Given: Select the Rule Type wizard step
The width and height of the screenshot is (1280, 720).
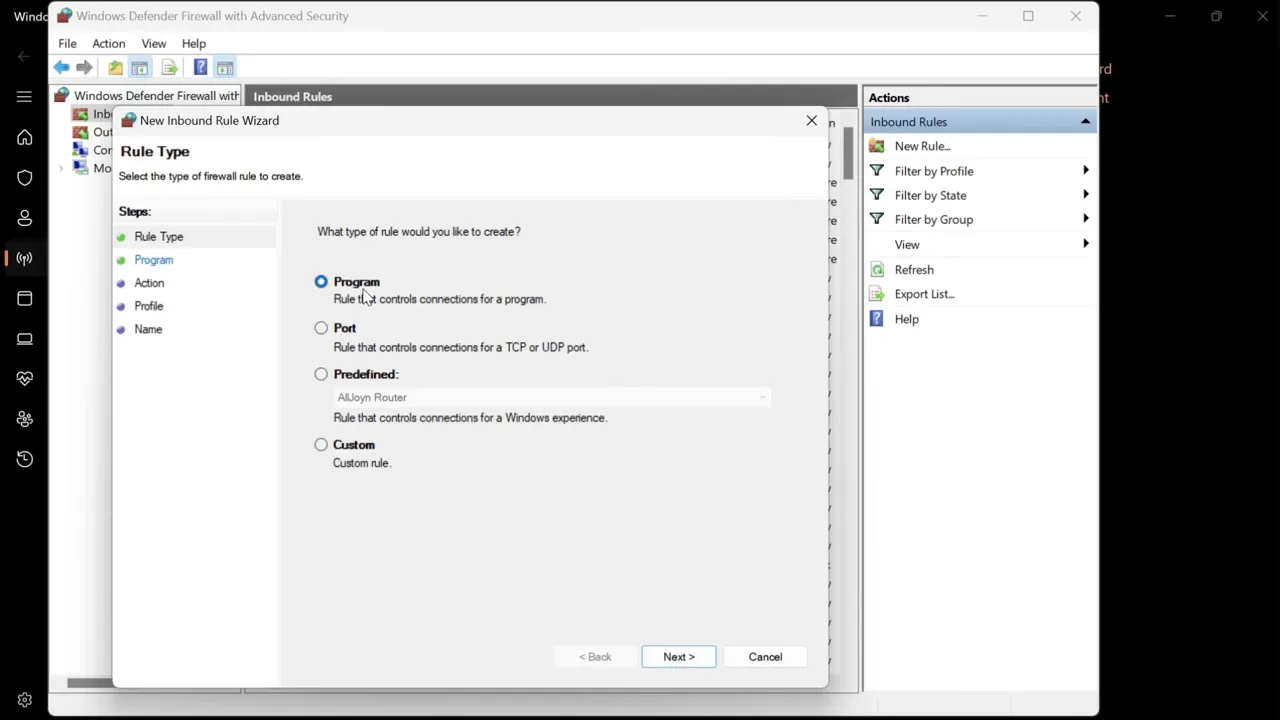Looking at the screenshot, I should [159, 237].
